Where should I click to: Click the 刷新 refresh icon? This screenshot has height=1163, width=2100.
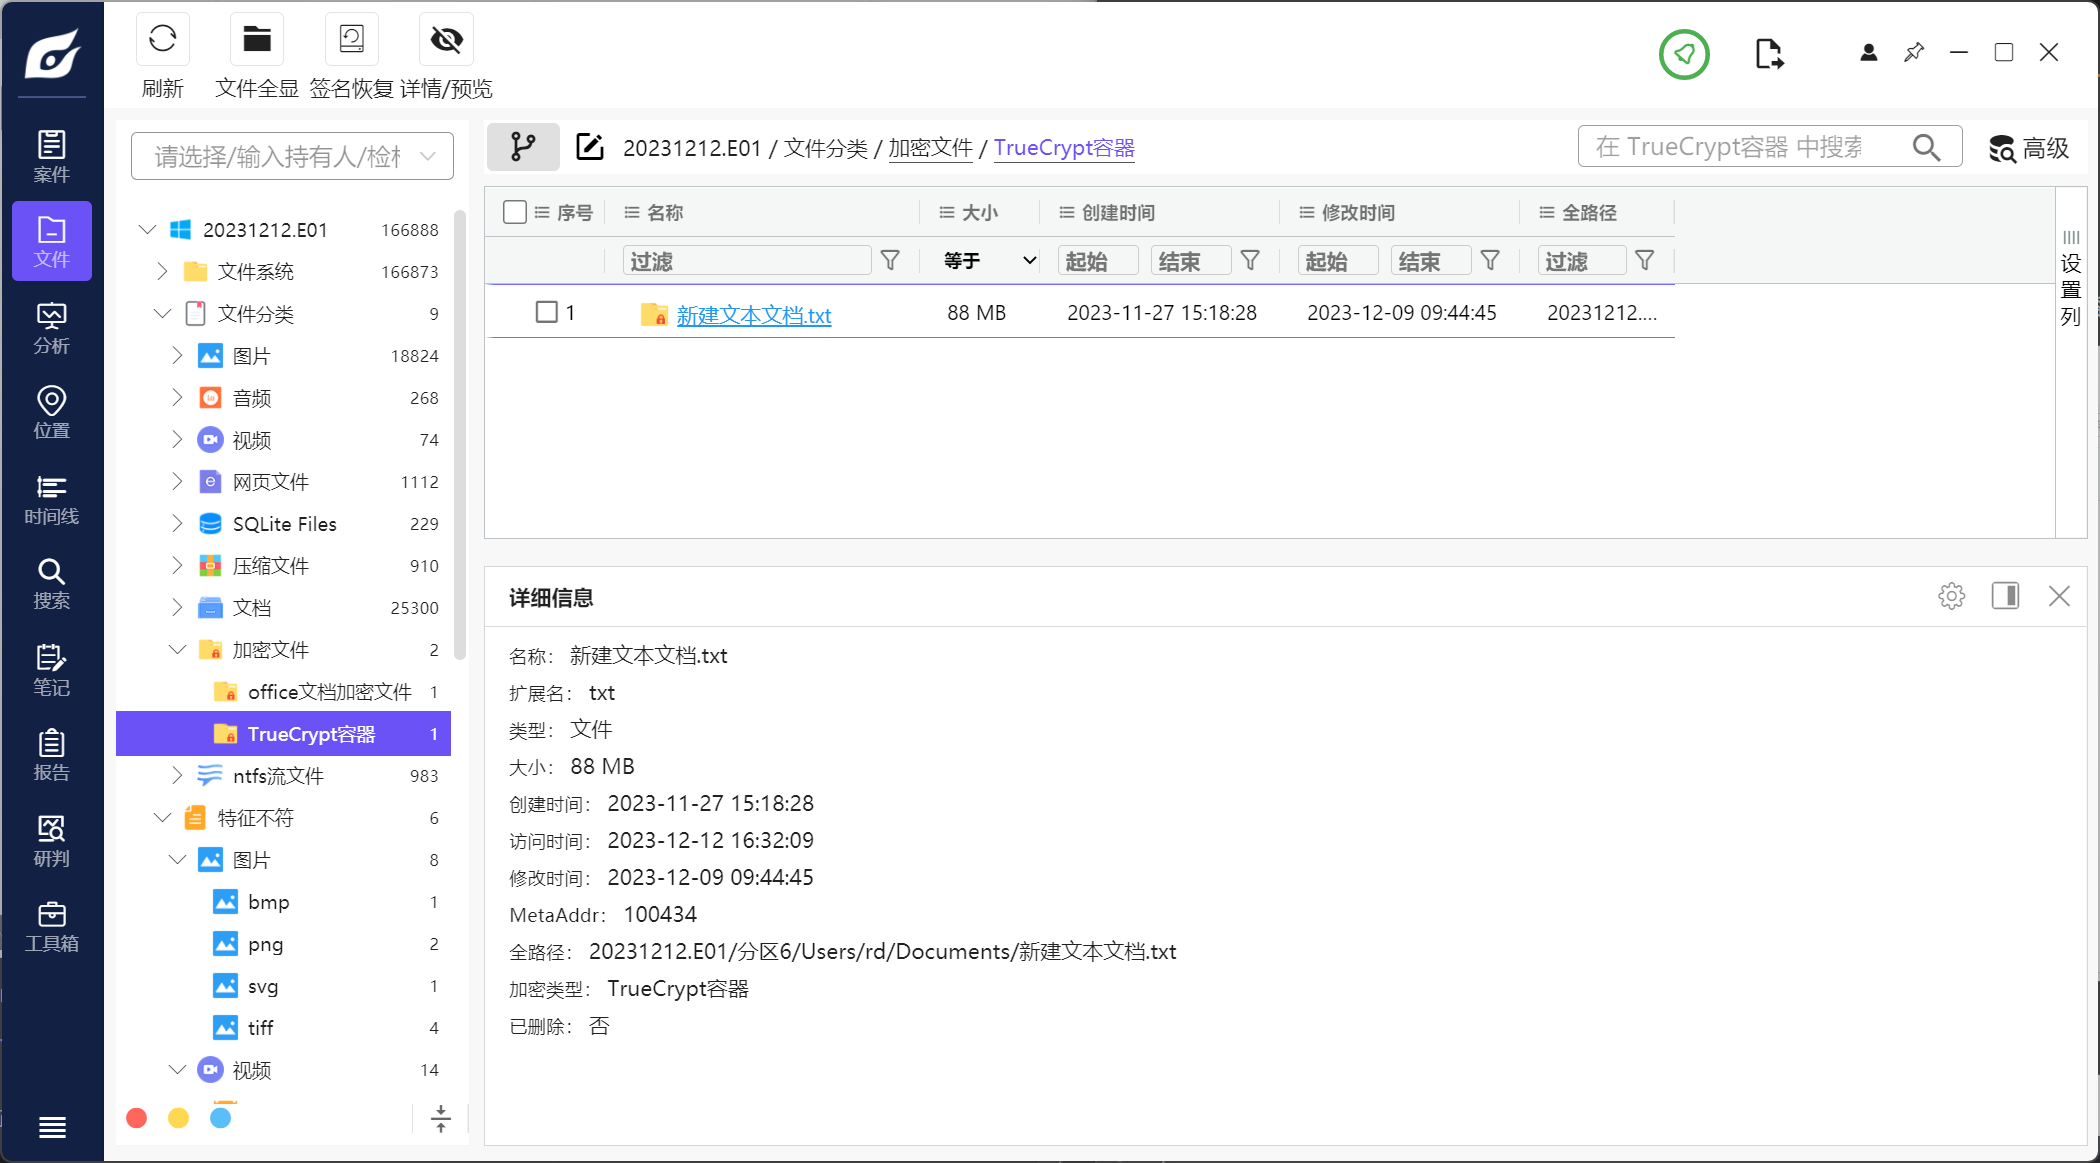(x=162, y=40)
